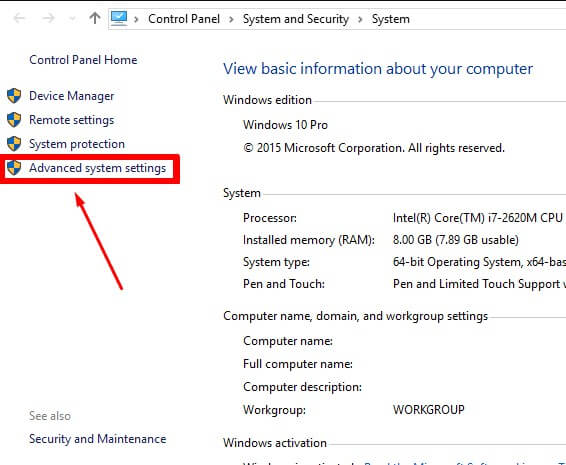Select the 'Computer name, domain, and workgroup settings' heading
This screenshot has width=566, height=465.
click(x=356, y=316)
